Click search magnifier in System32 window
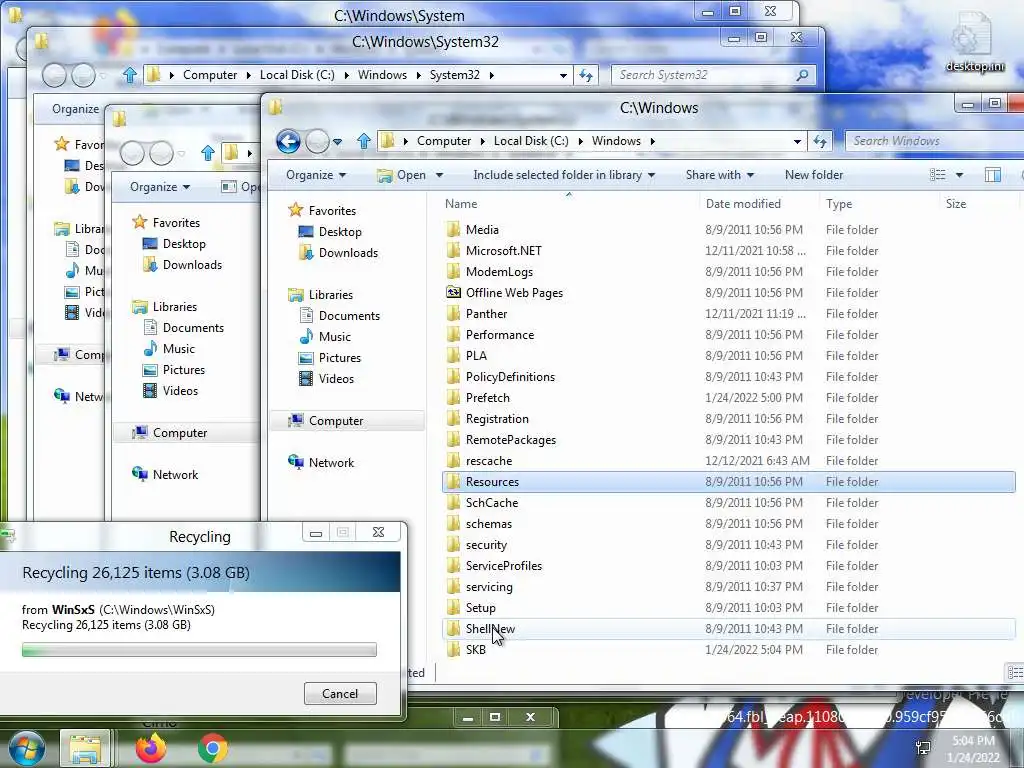 click(x=803, y=75)
